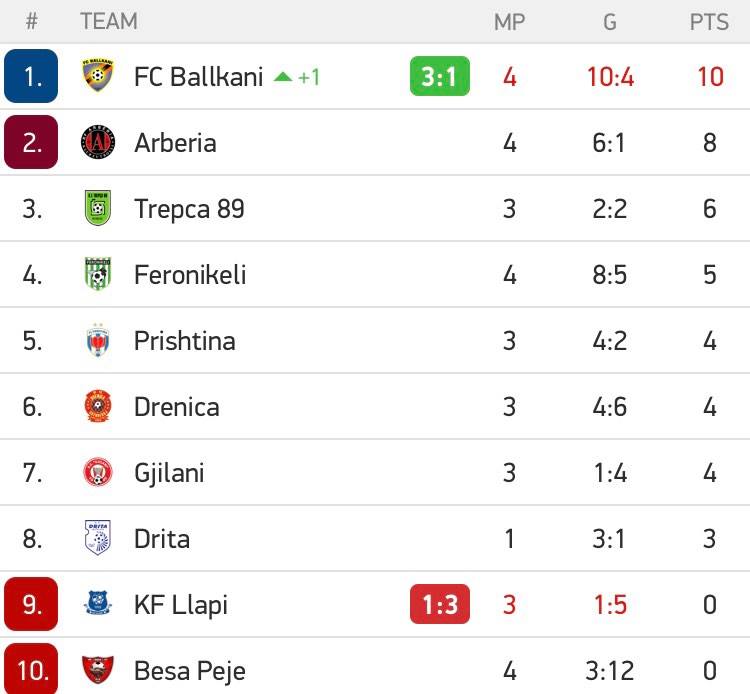Open the Feronikeli team badge
The image size is (750, 694).
coord(98,274)
